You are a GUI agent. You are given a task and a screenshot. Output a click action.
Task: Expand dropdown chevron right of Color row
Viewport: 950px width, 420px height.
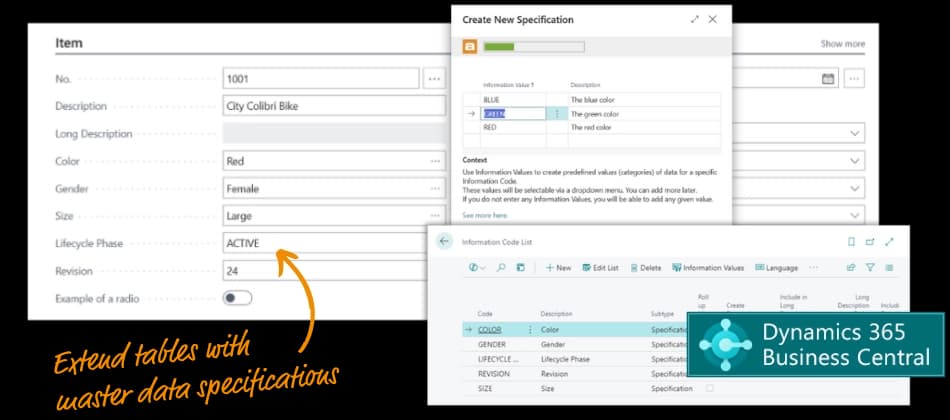(x=854, y=161)
